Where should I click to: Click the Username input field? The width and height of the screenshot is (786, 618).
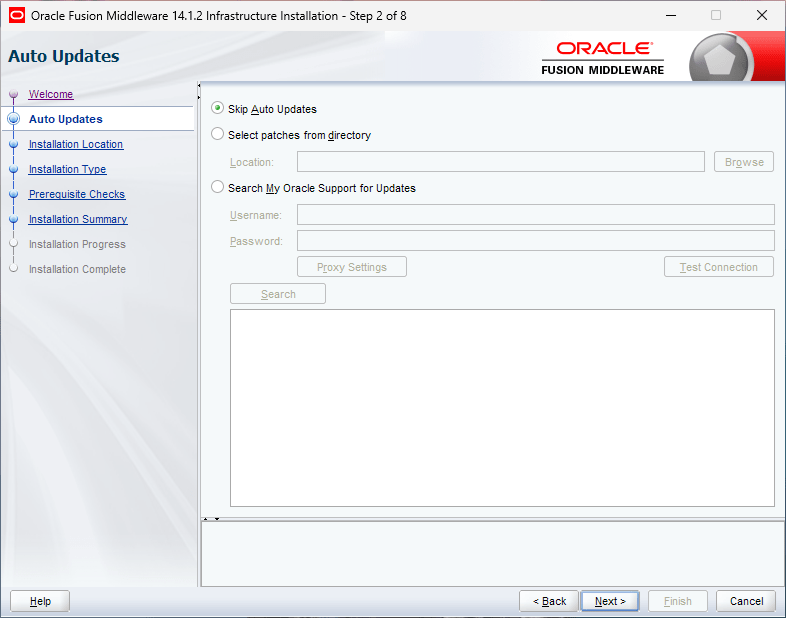[535, 215]
